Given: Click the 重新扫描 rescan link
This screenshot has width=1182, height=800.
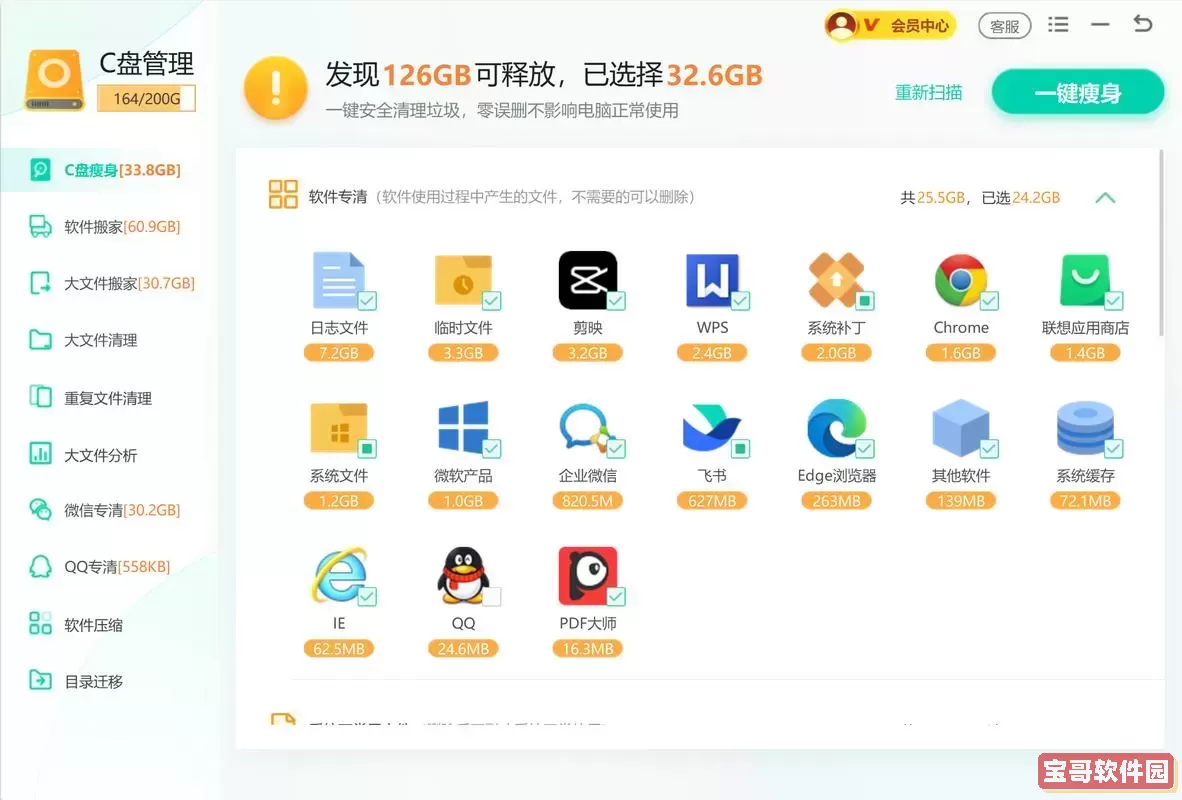Looking at the screenshot, I should pyautogui.click(x=928, y=93).
